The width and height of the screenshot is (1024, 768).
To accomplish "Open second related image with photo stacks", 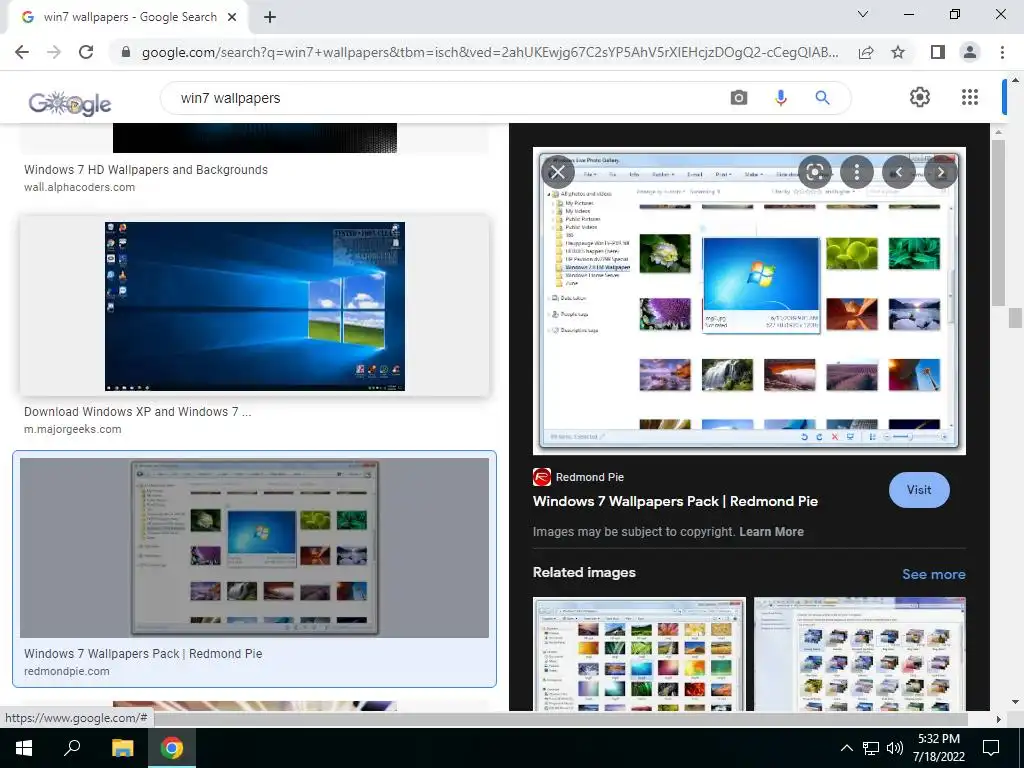I will 860,654.
